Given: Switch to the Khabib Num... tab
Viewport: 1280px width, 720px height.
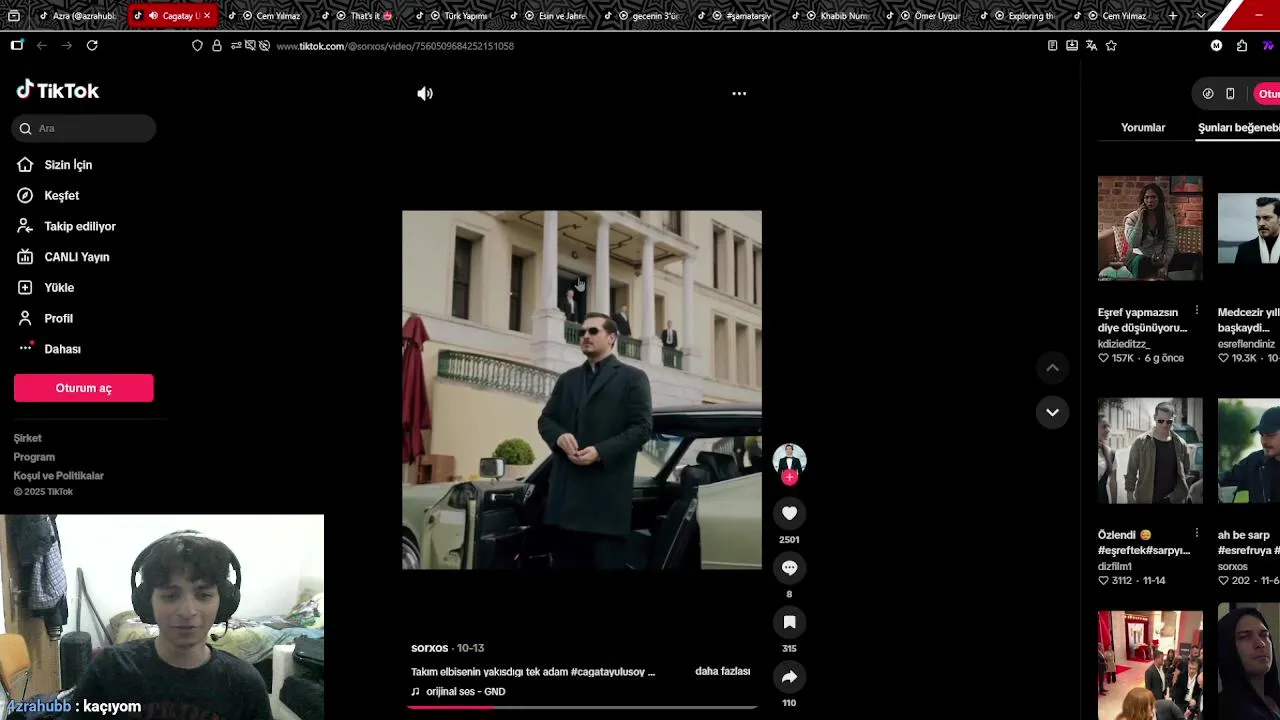Looking at the screenshot, I should tap(834, 16).
